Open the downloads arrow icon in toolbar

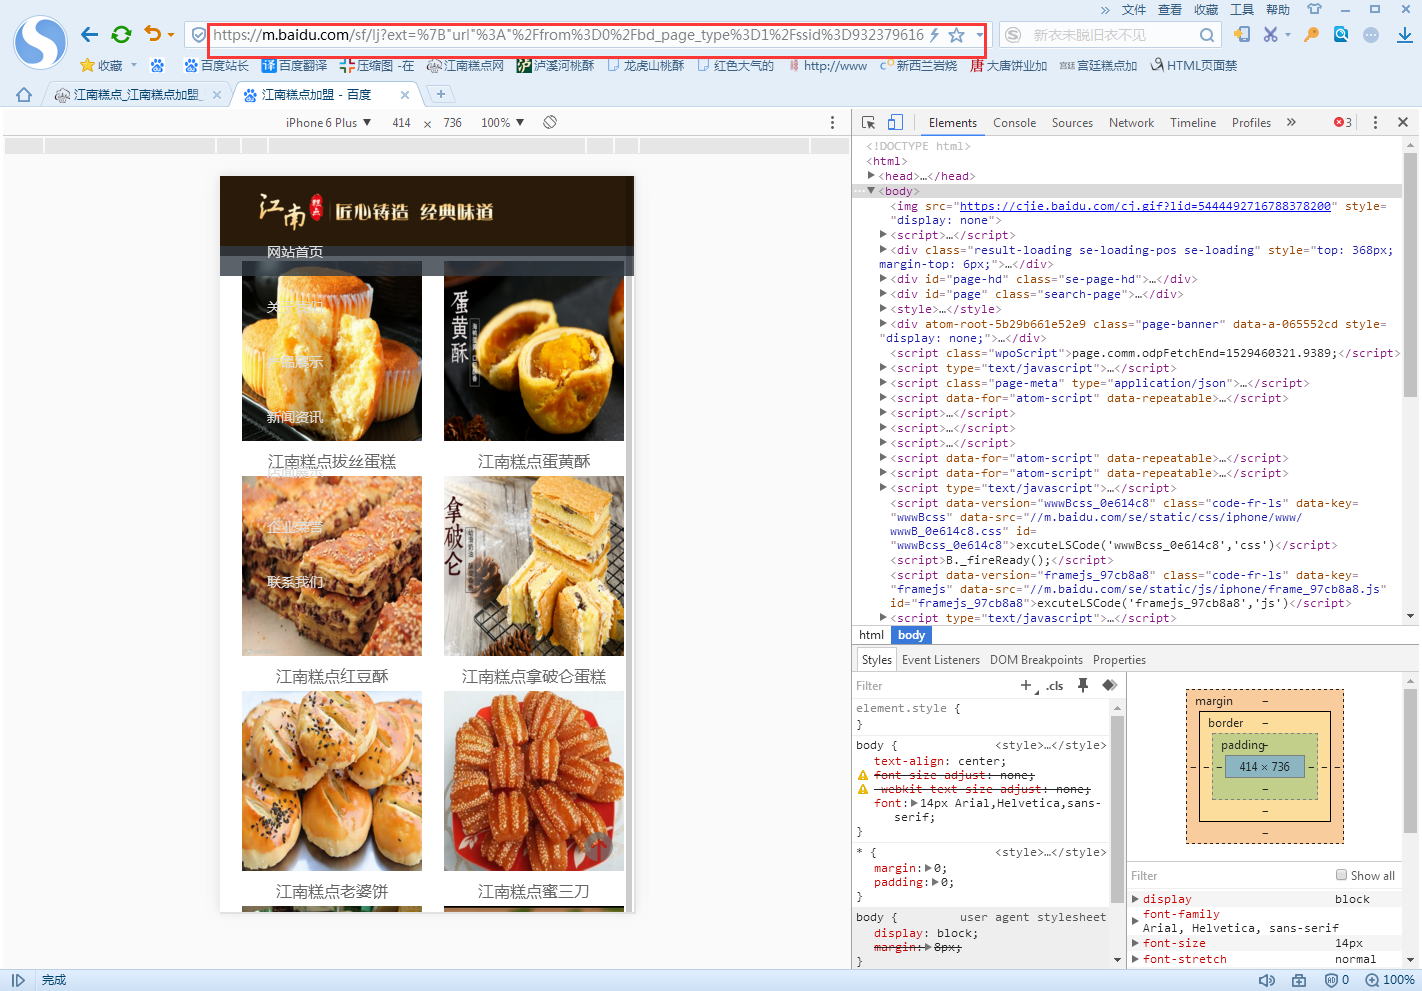pyautogui.click(x=1404, y=34)
